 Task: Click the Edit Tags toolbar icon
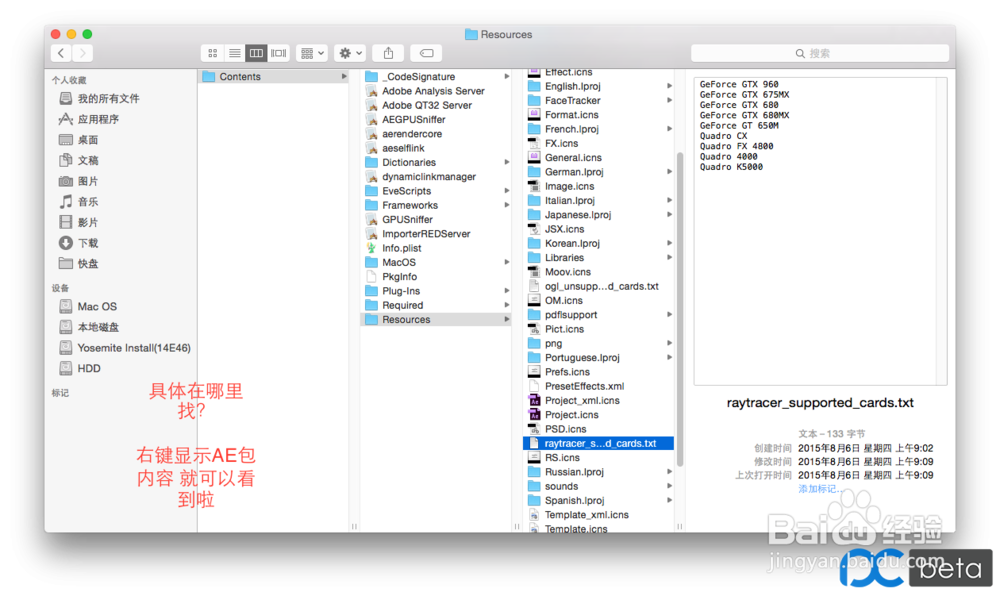pyautogui.click(x=425, y=53)
